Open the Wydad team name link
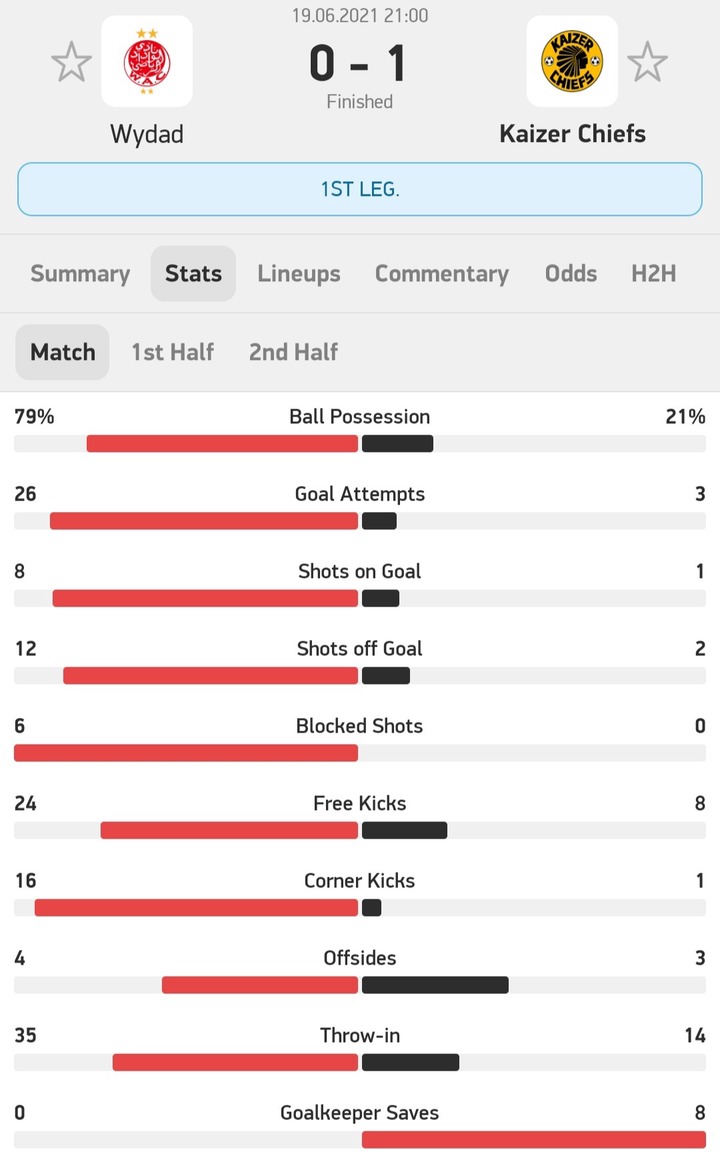720x1158 pixels. tap(147, 134)
